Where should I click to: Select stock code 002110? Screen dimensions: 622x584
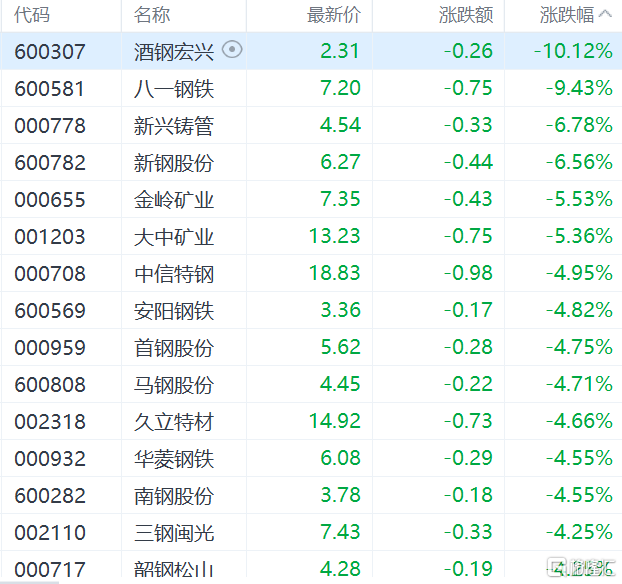50,533
